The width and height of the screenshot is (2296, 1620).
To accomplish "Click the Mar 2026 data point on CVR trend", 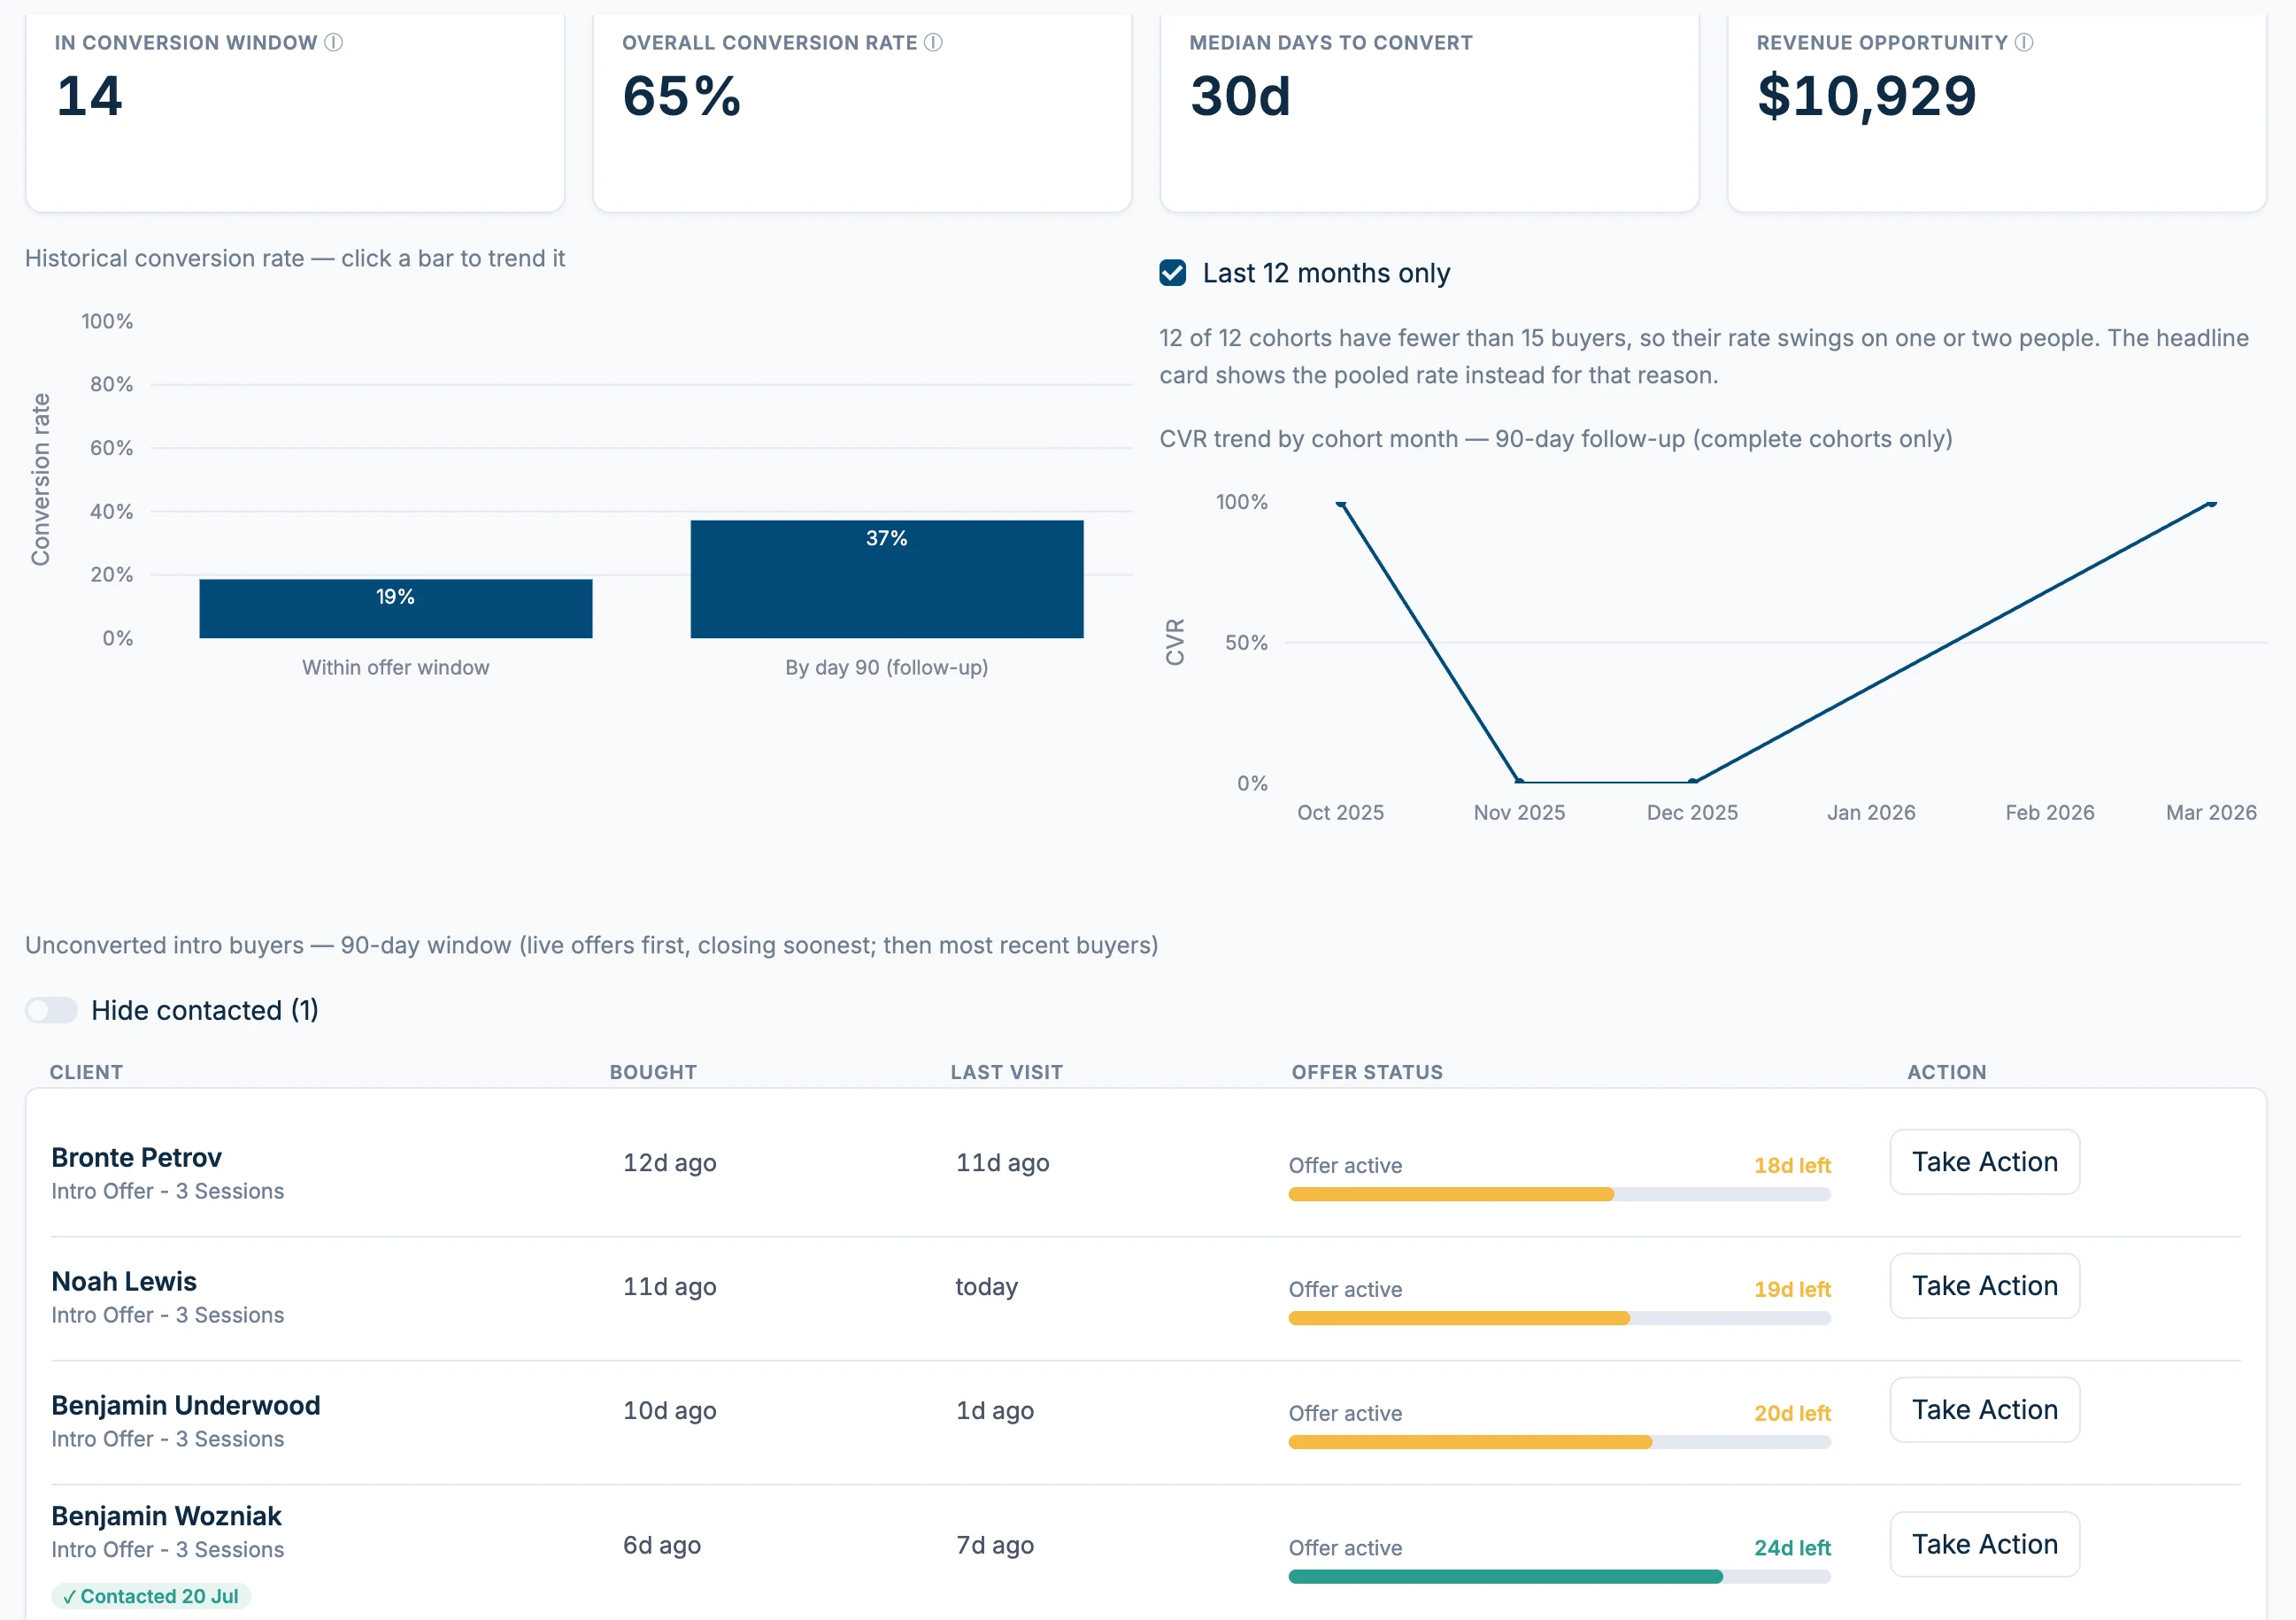I will 2211,503.
